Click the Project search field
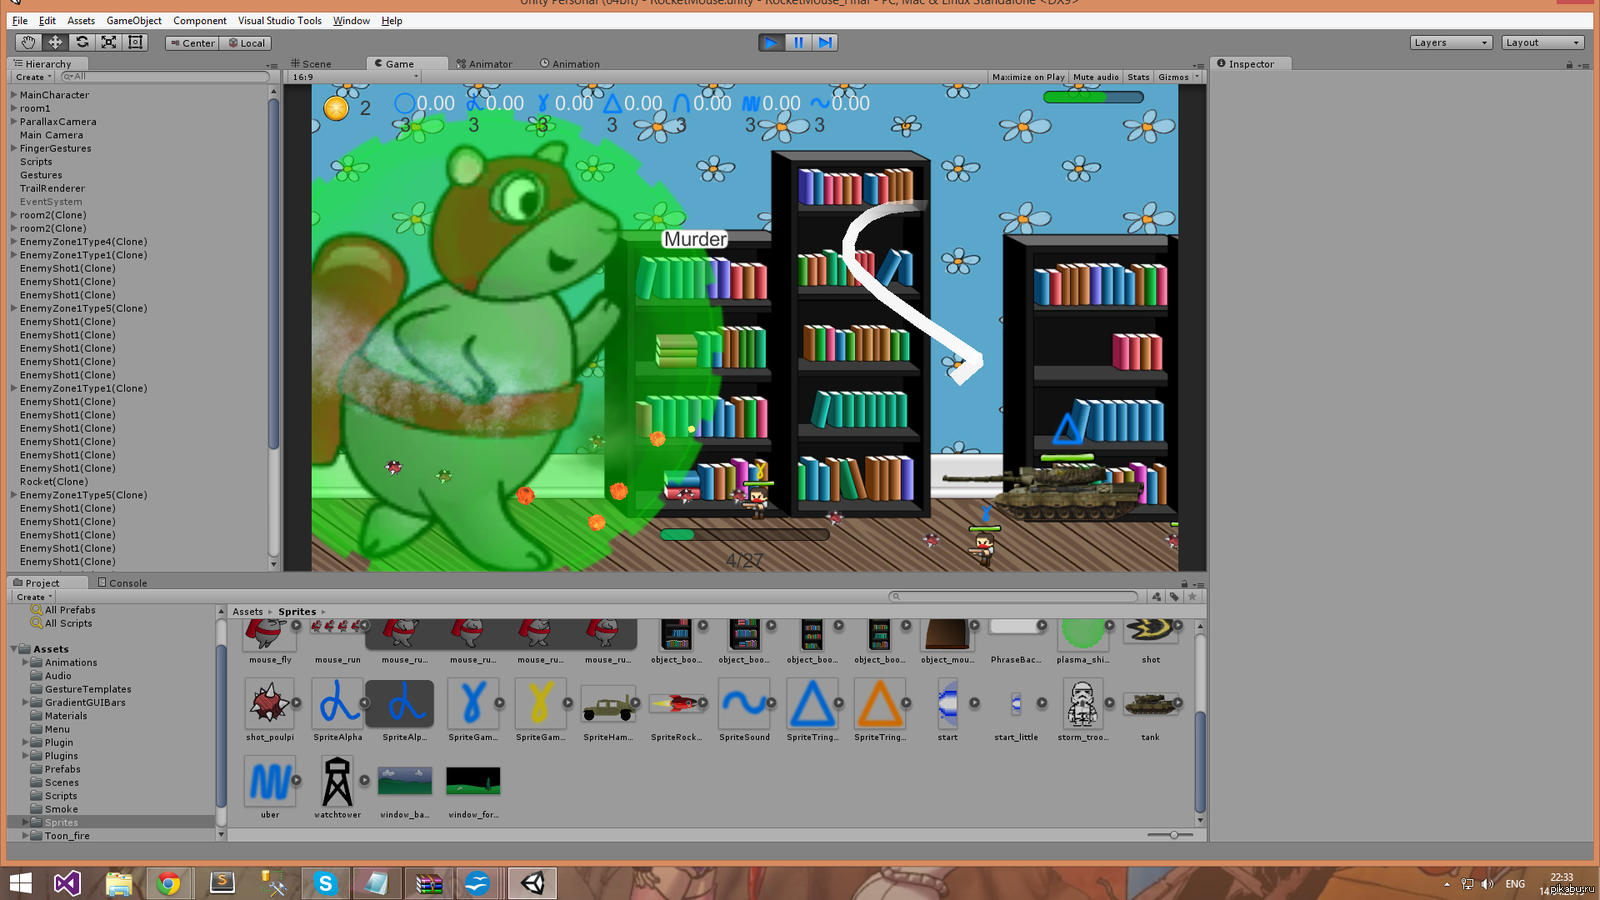1600x900 pixels. (1014, 596)
